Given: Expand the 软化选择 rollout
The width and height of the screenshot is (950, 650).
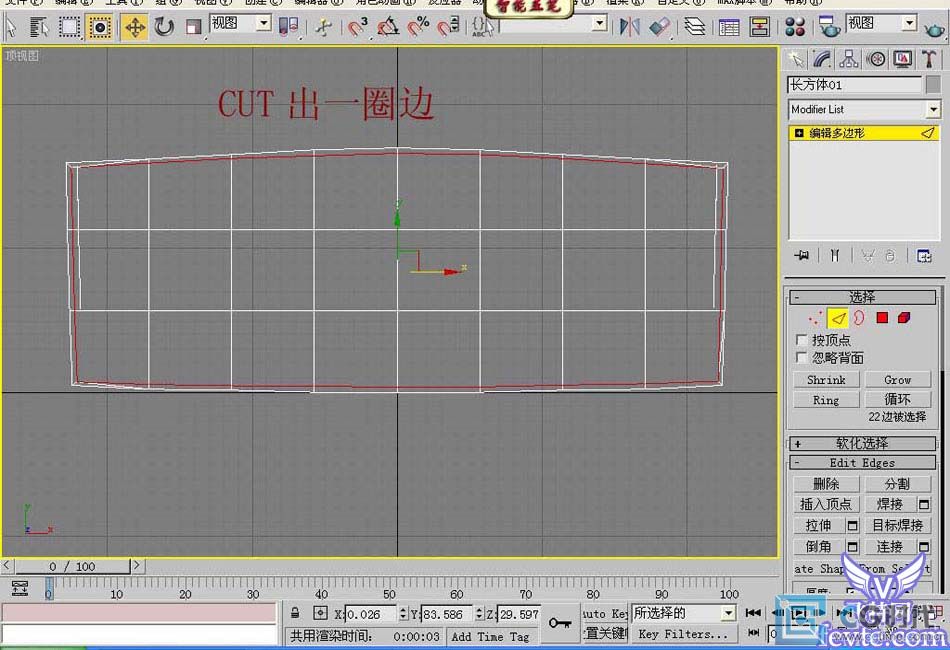Looking at the screenshot, I should coord(862,443).
